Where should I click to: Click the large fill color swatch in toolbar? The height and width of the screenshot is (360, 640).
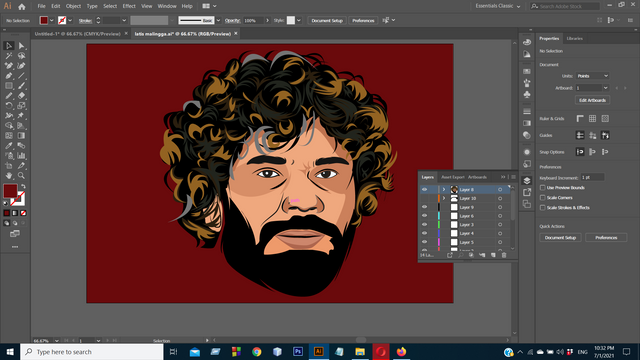pos(10,191)
